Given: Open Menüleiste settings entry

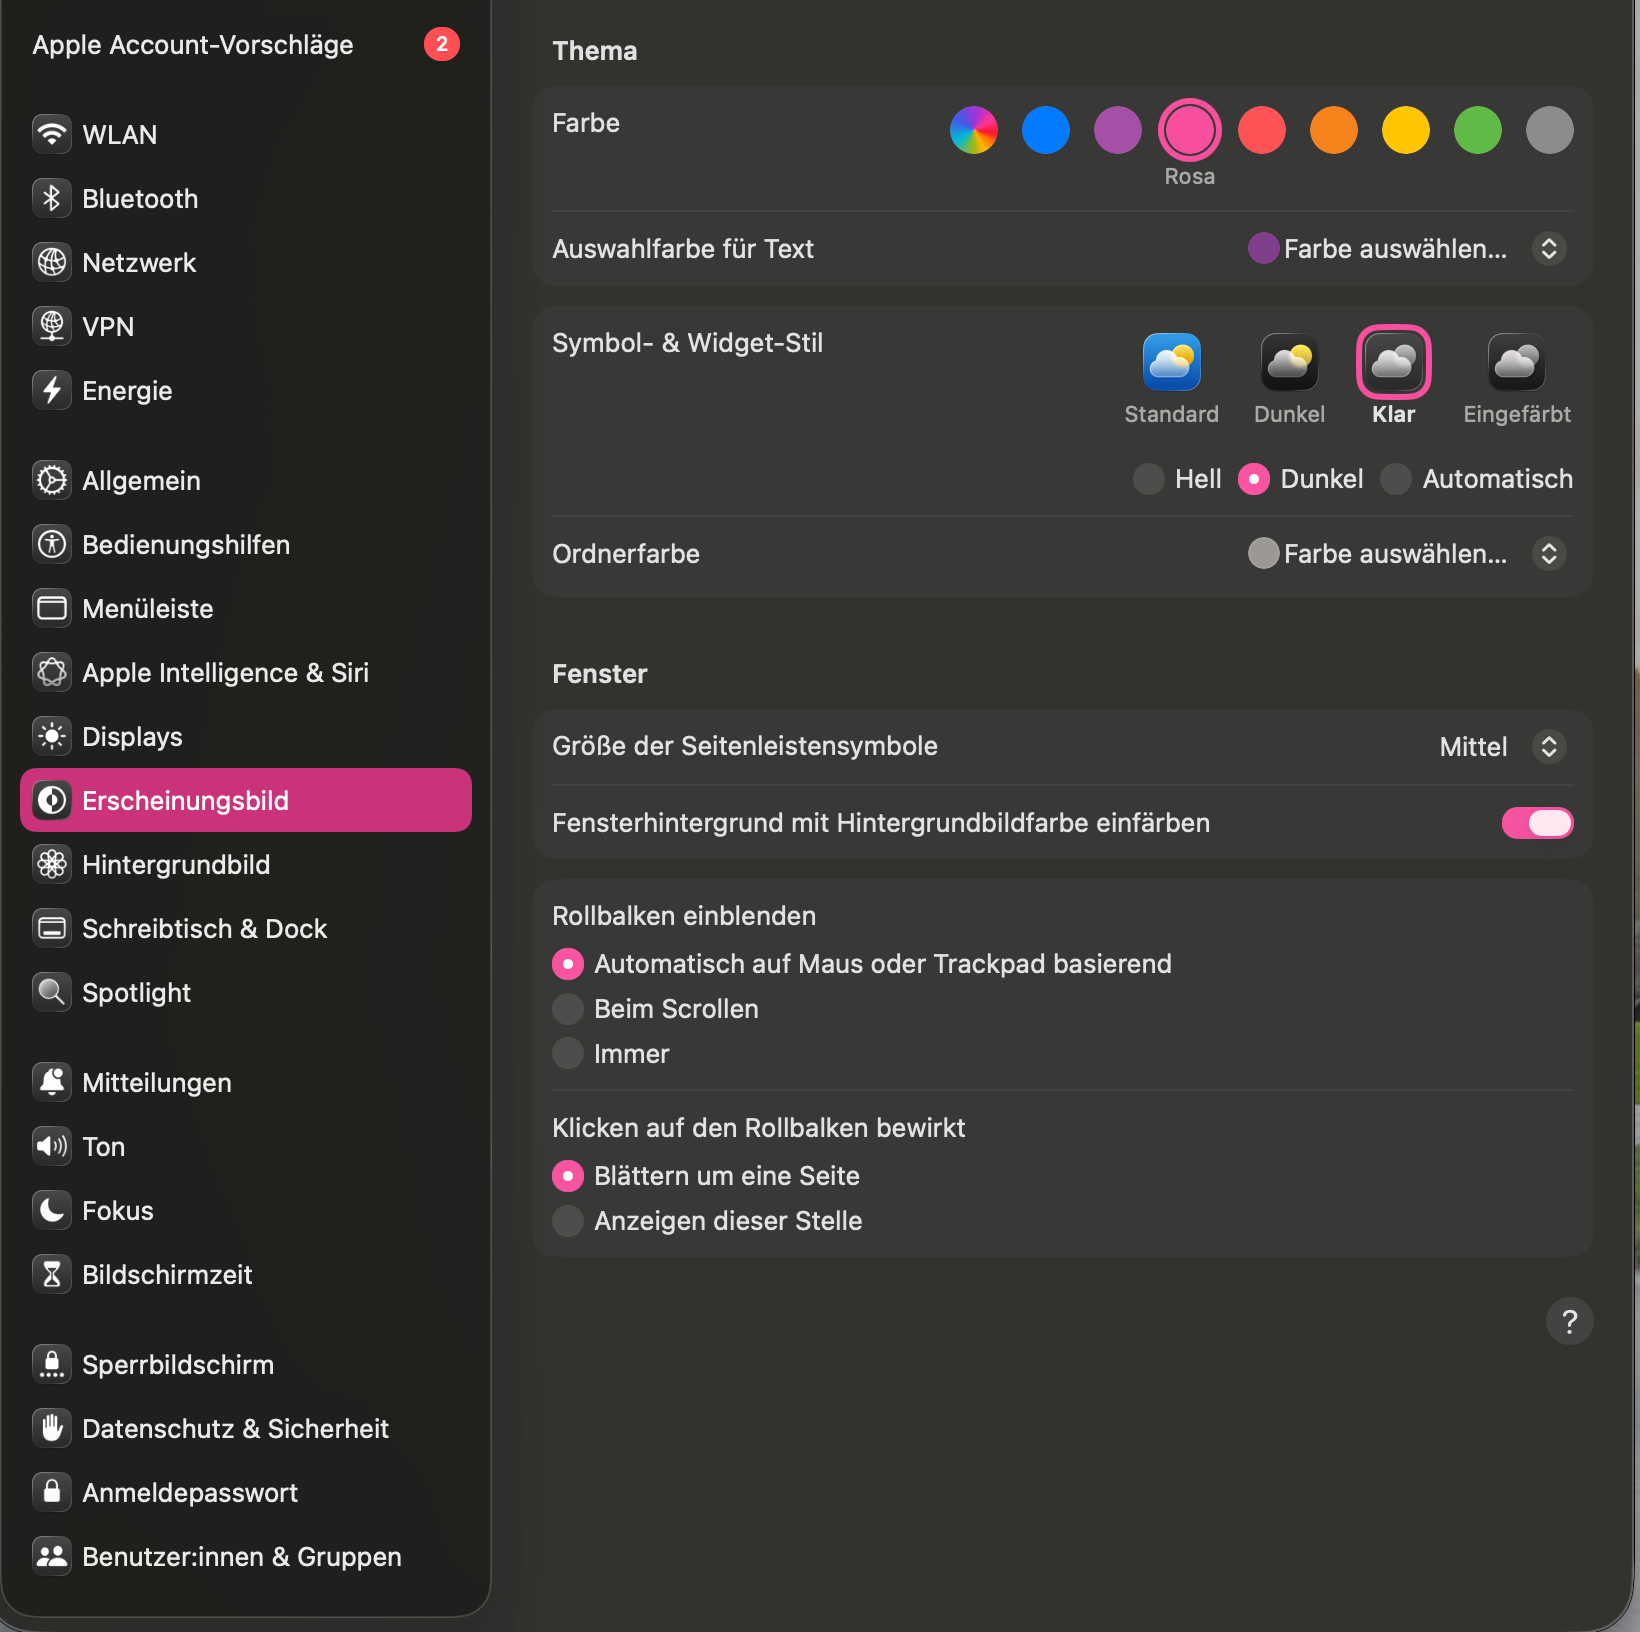Looking at the screenshot, I should (x=246, y=609).
